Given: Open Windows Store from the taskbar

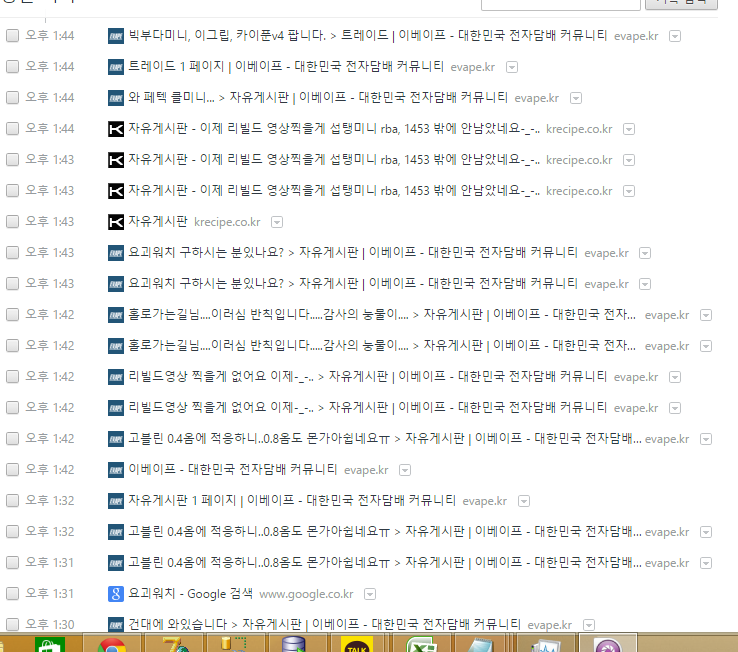Looking at the screenshot, I should 50,644.
